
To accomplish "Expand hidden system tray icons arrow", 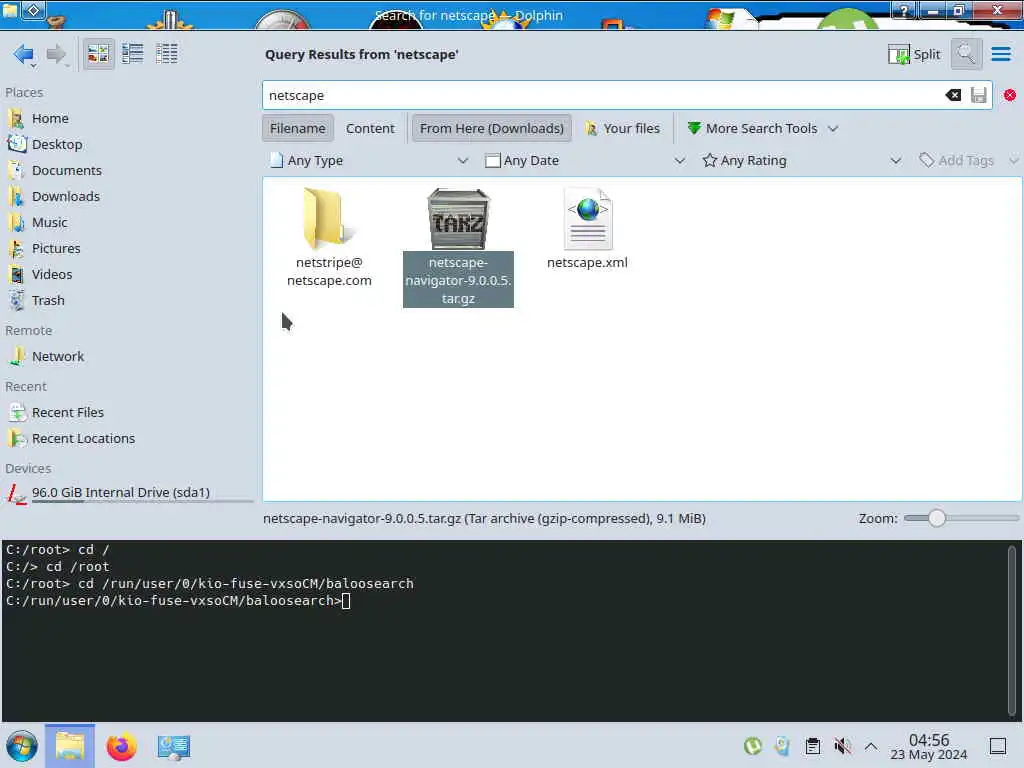I will click(871, 746).
